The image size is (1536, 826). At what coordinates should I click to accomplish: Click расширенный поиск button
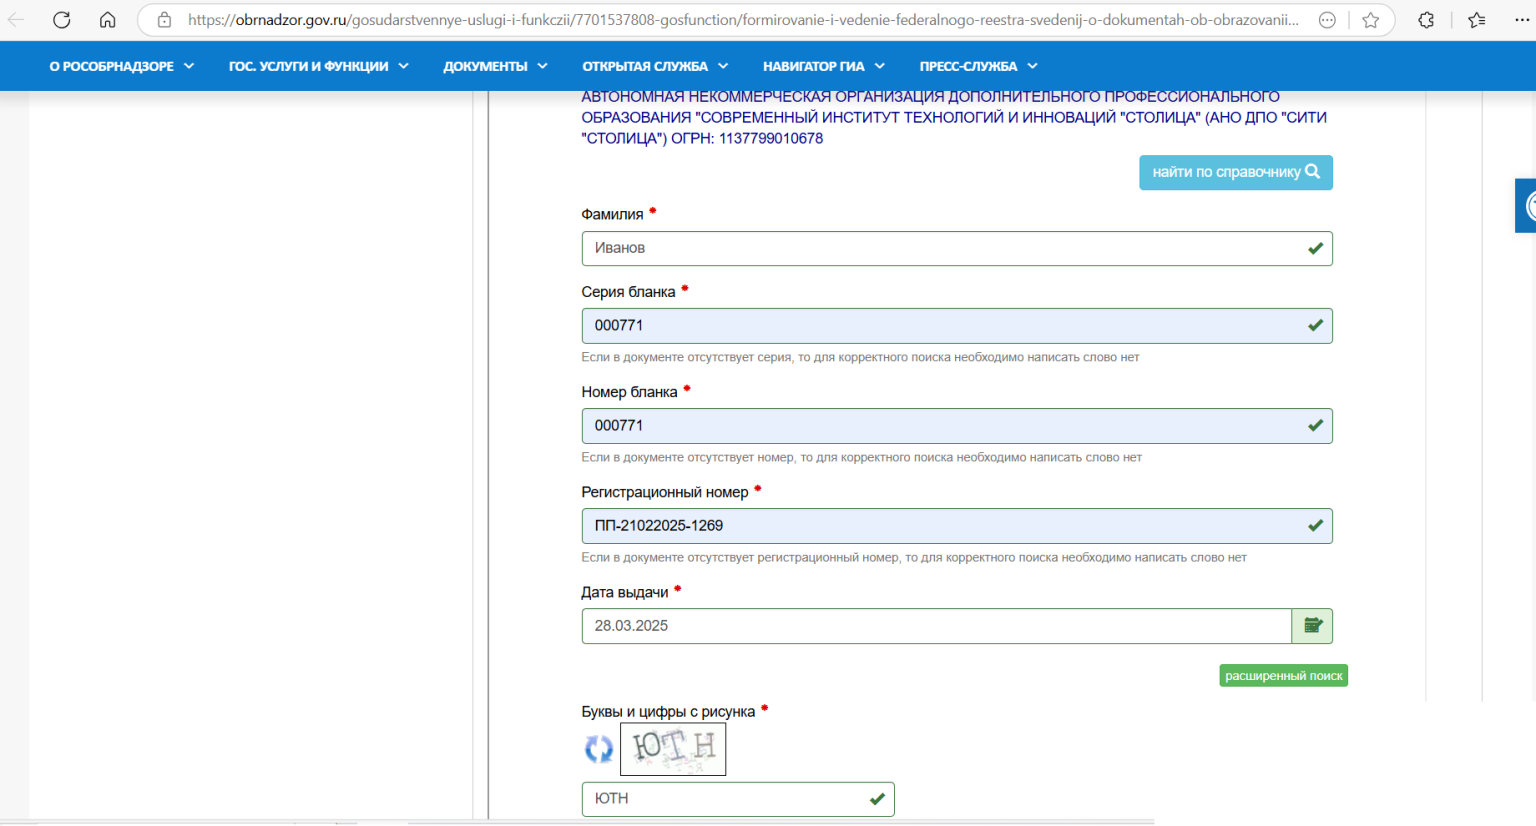tap(1283, 676)
